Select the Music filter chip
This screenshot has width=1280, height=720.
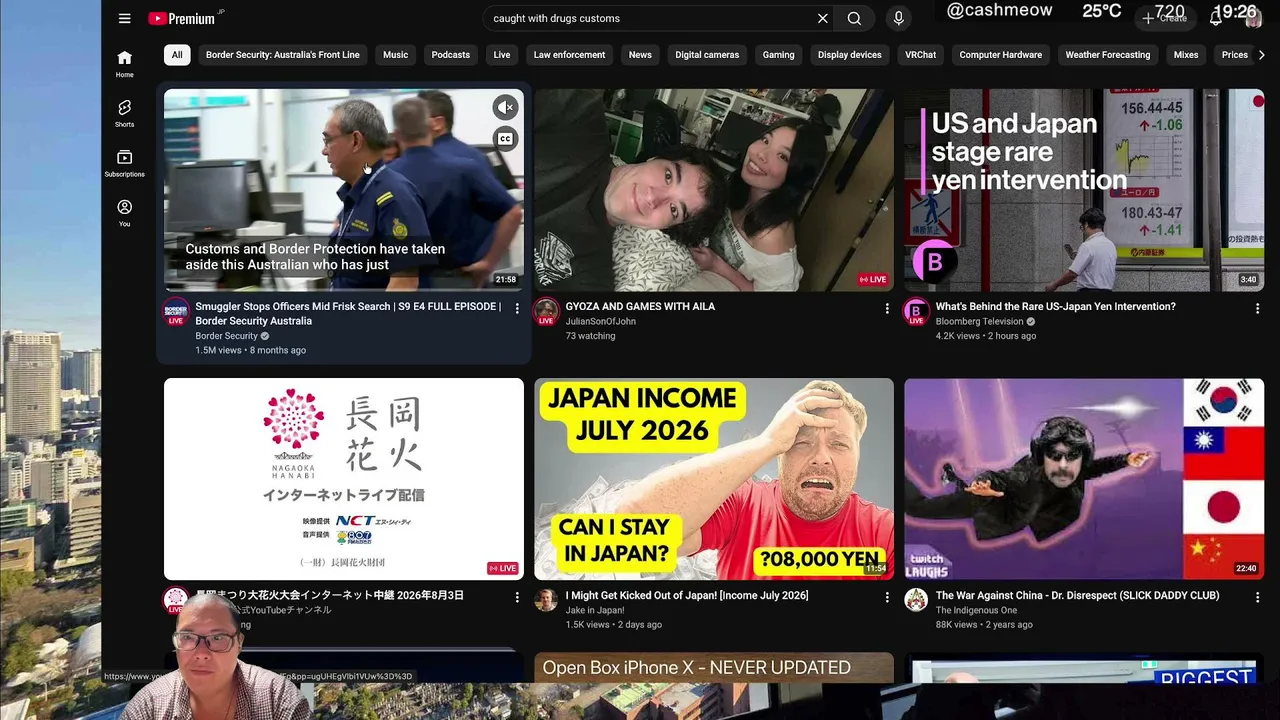pyautogui.click(x=395, y=55)
